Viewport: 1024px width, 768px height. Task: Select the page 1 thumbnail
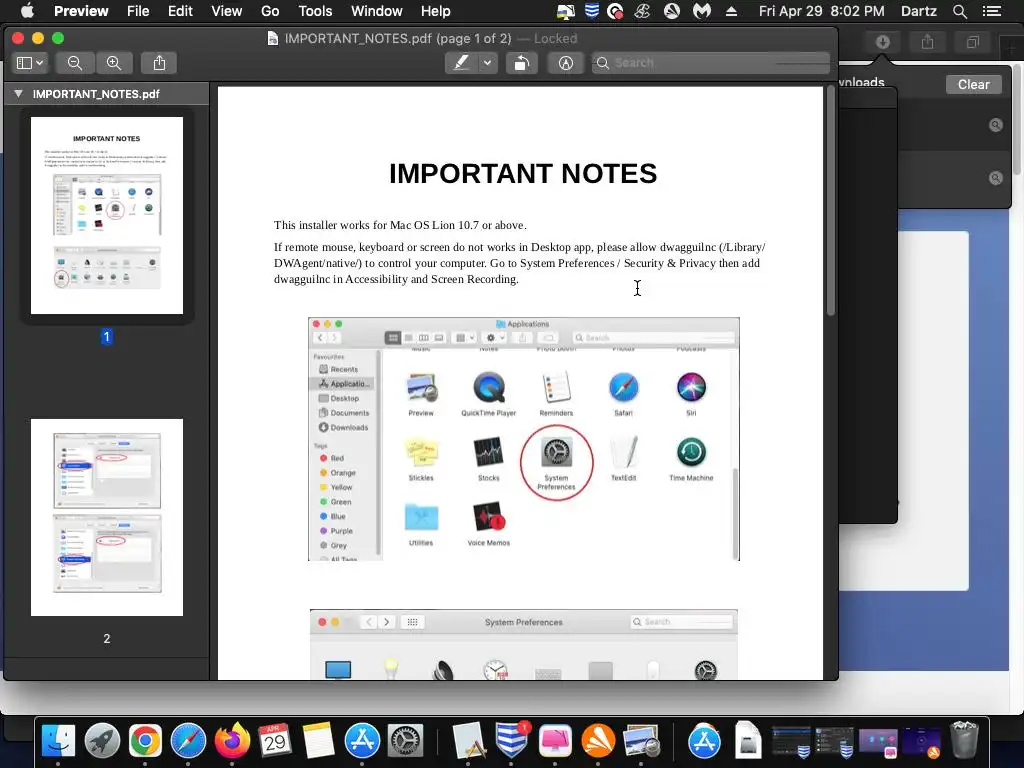tap(107, 216)
